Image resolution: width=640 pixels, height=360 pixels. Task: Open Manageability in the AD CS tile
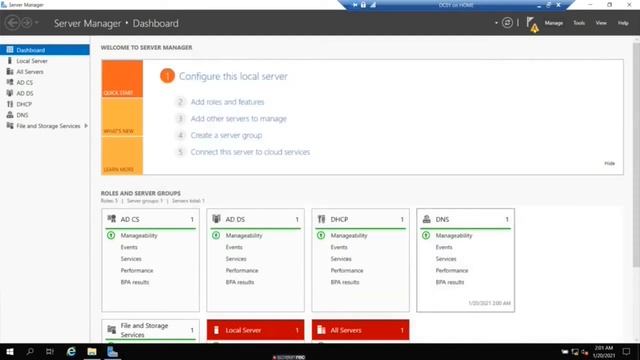pos(139,236)
